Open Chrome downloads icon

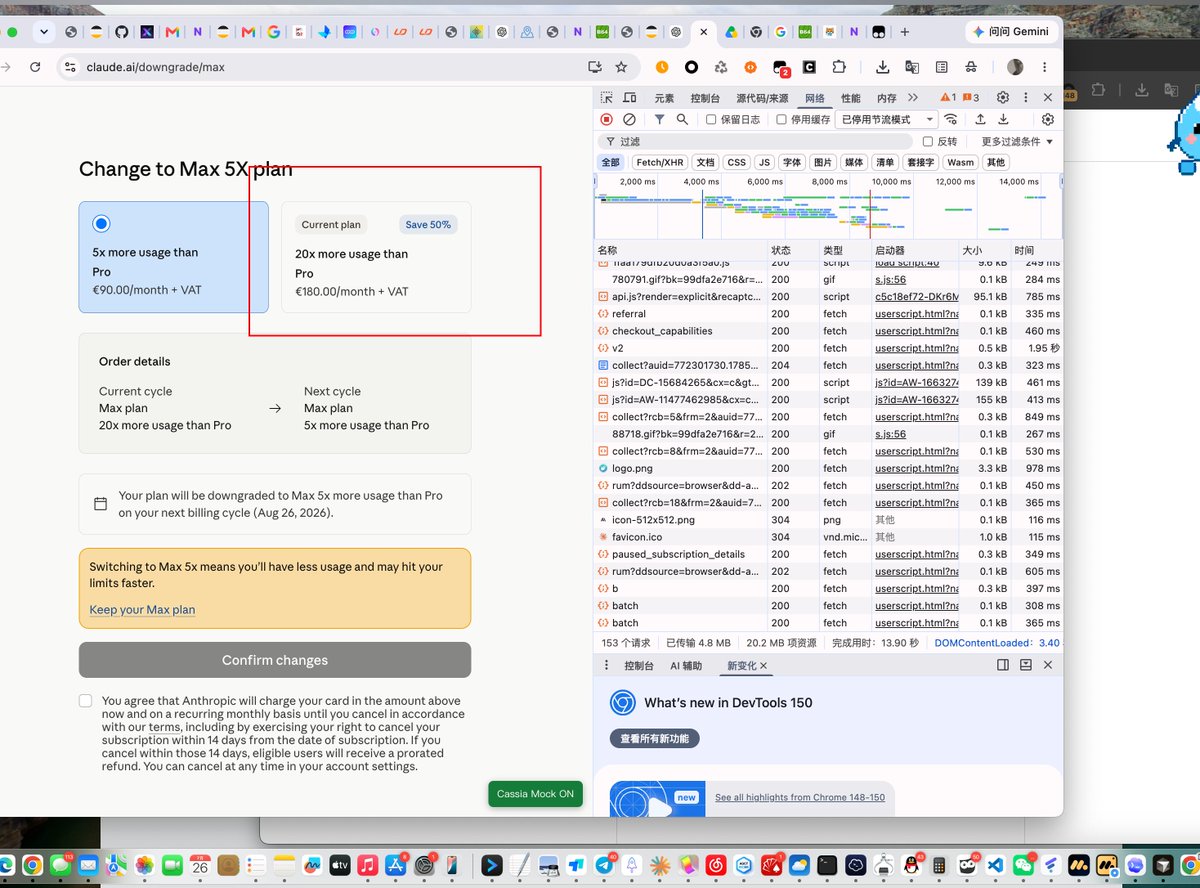(x=883, y=67)
